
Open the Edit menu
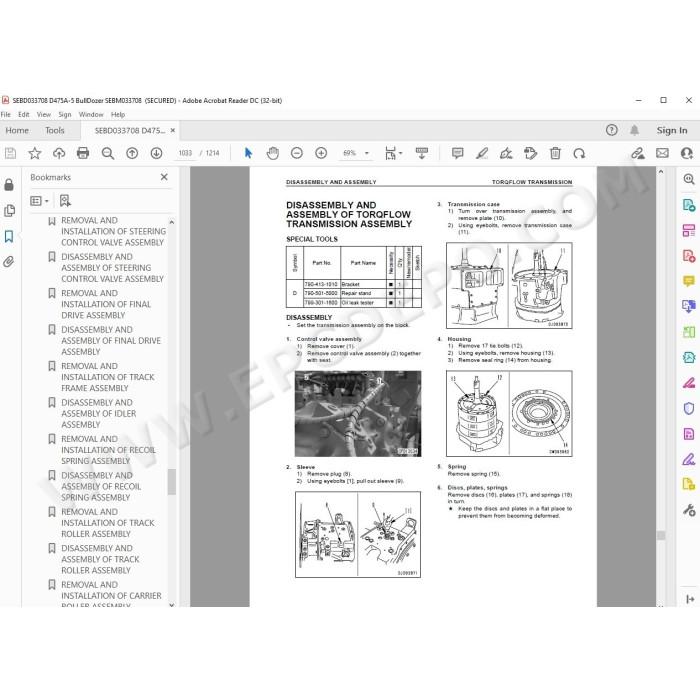pos(24,115)
